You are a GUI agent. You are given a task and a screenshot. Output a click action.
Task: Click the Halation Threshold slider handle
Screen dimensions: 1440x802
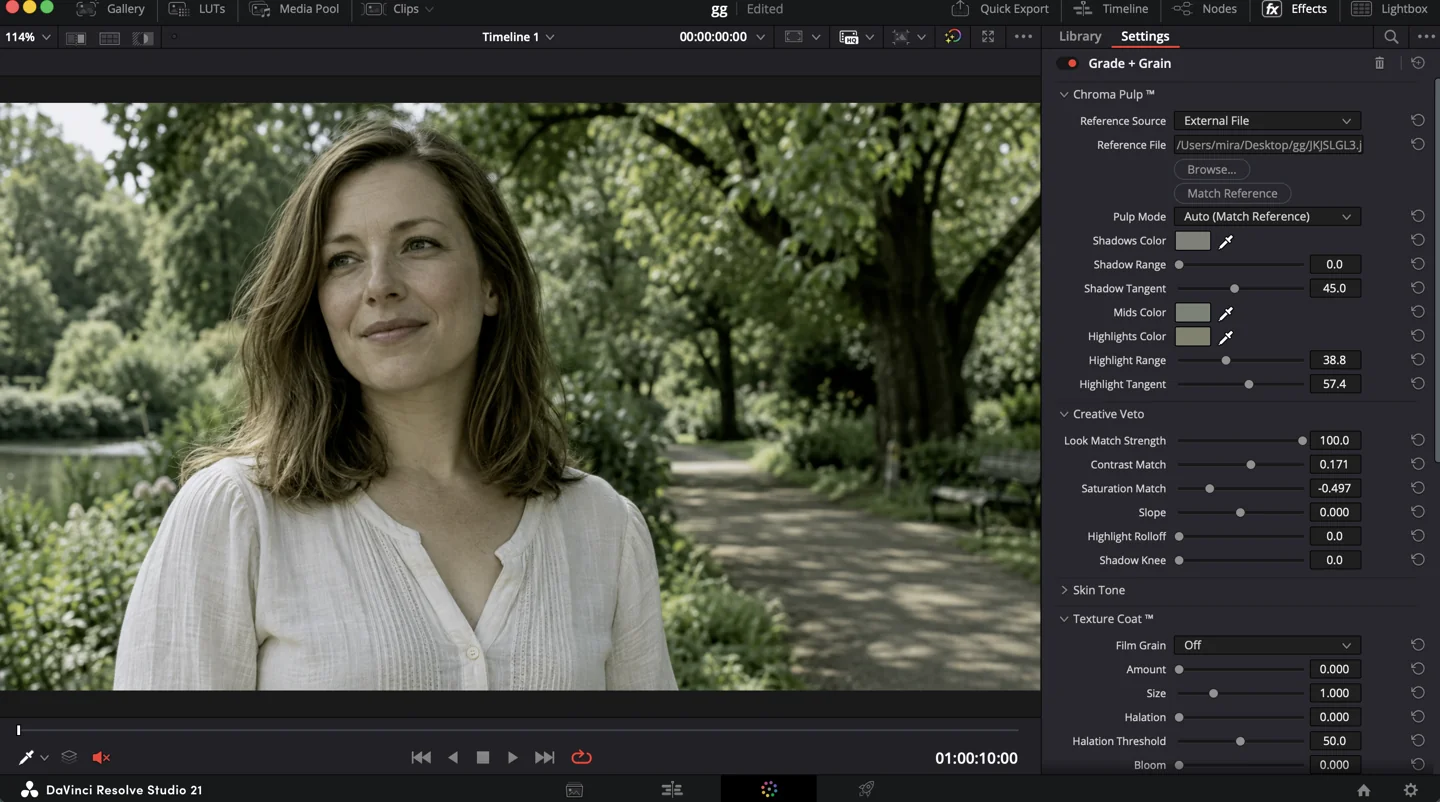1240,741
